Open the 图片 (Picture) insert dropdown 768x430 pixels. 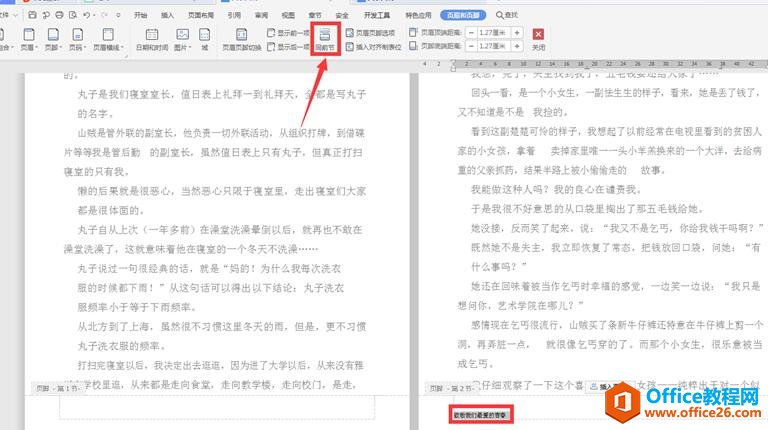click(x=182, y=39)
